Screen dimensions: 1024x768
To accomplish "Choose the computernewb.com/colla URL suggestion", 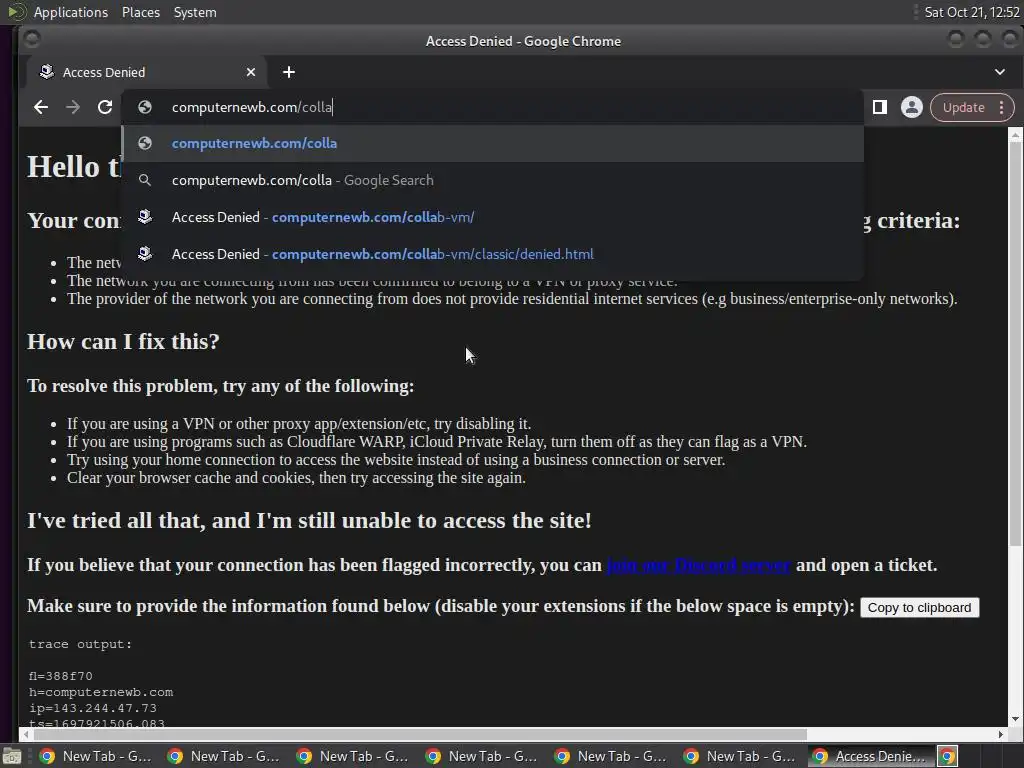I will point(493,143).
